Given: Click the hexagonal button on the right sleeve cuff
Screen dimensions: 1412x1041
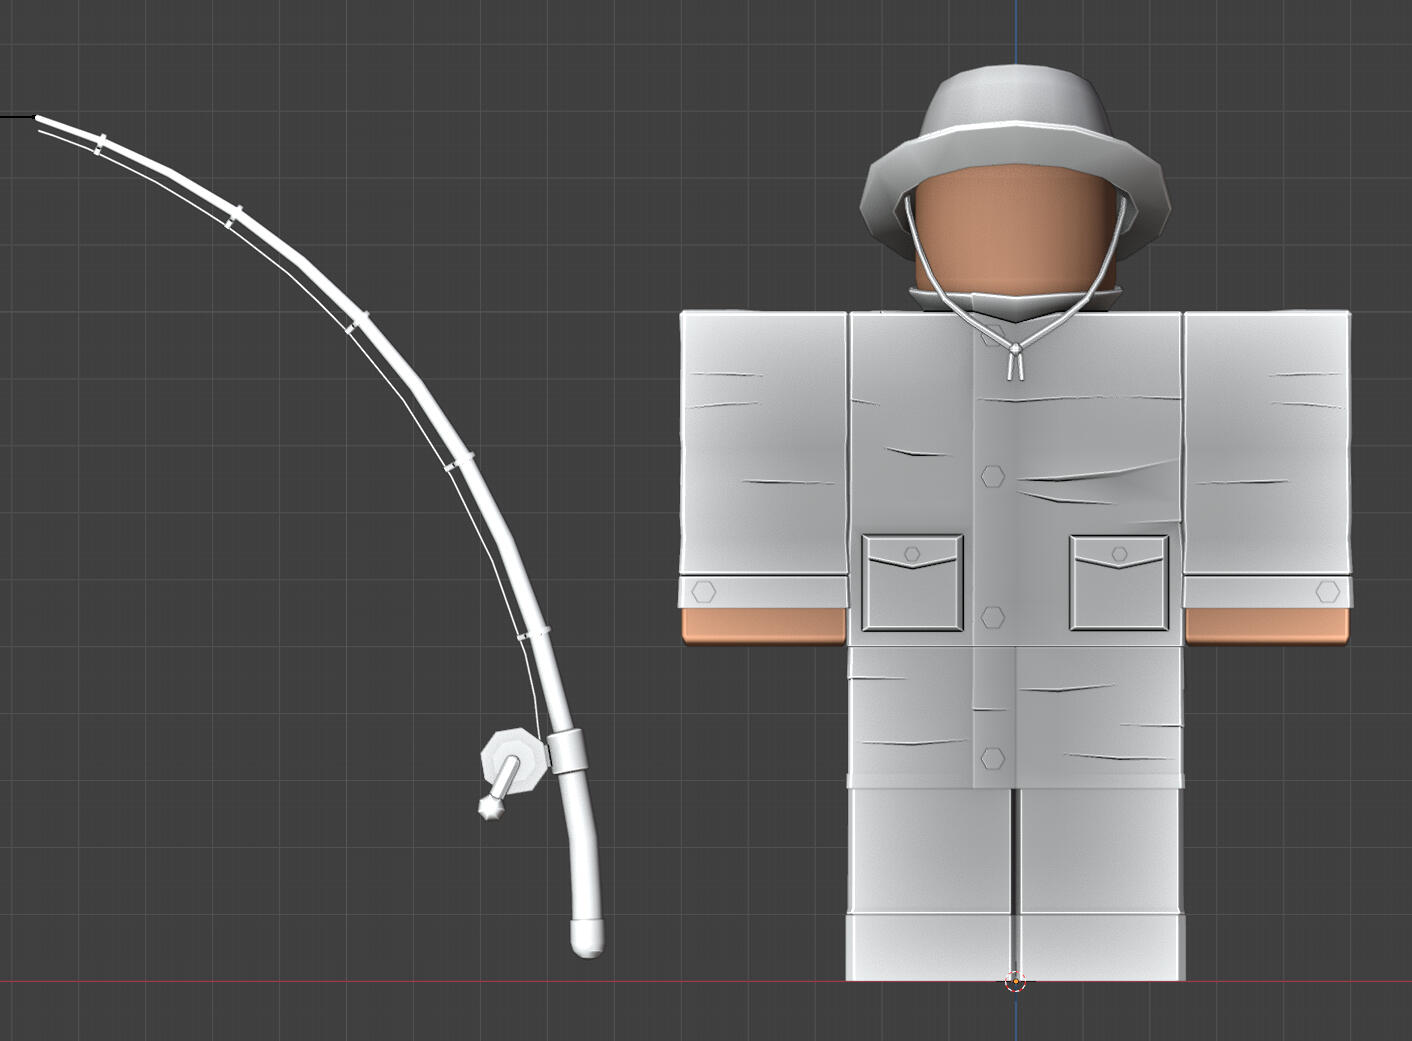Looking at the screenshot, I should [1327, 592].
